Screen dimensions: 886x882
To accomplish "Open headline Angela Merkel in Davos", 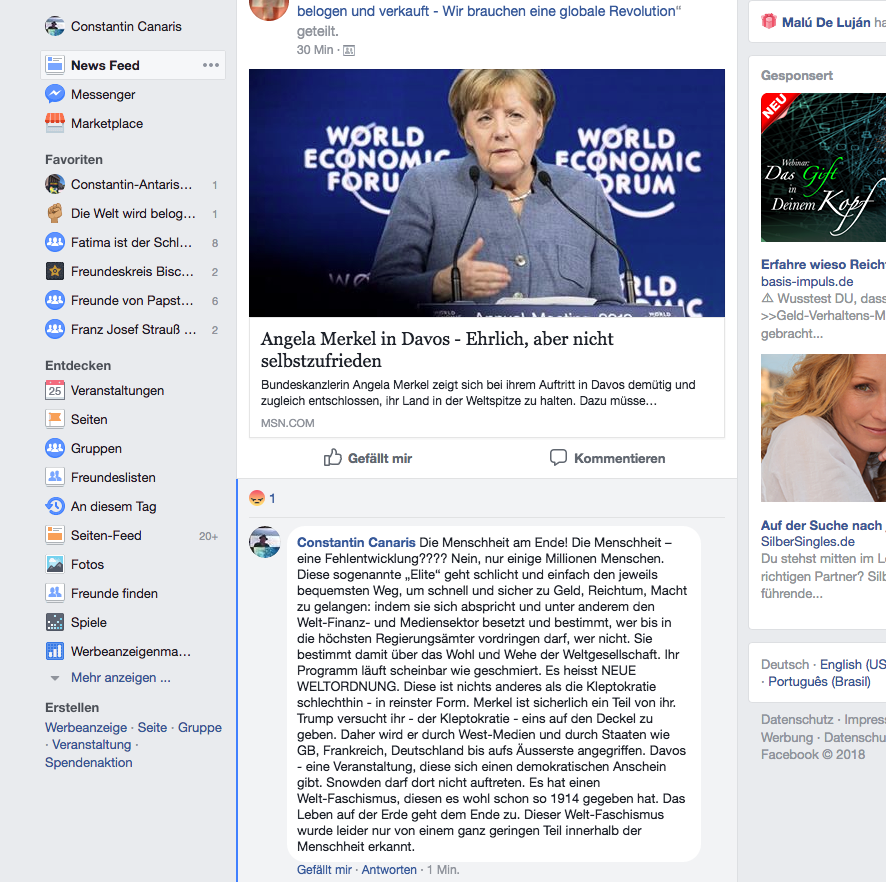I will [437, 349].
